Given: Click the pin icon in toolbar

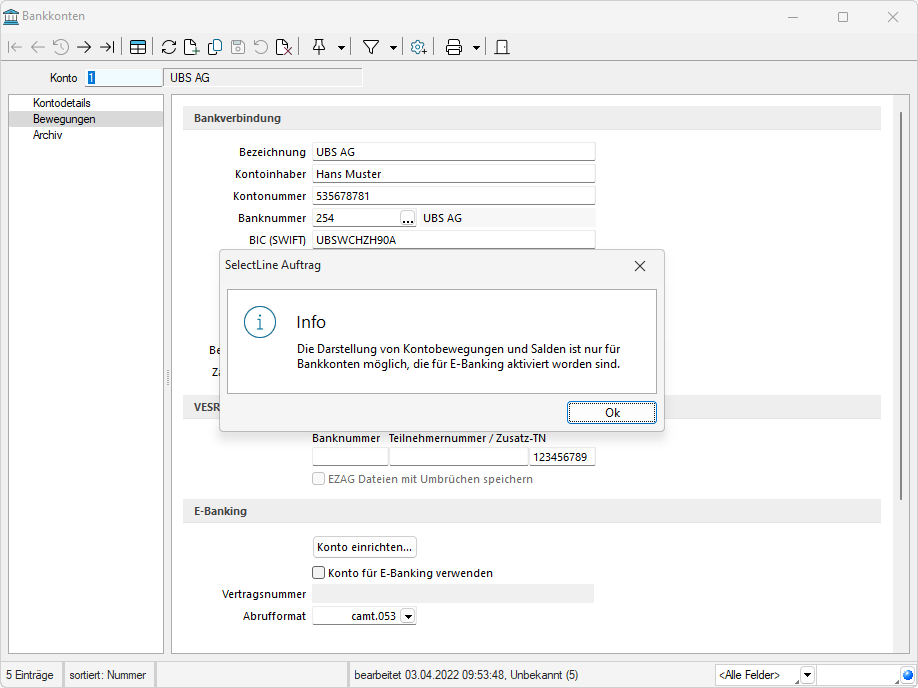Looking at the screenshot, I should point(319,47).
